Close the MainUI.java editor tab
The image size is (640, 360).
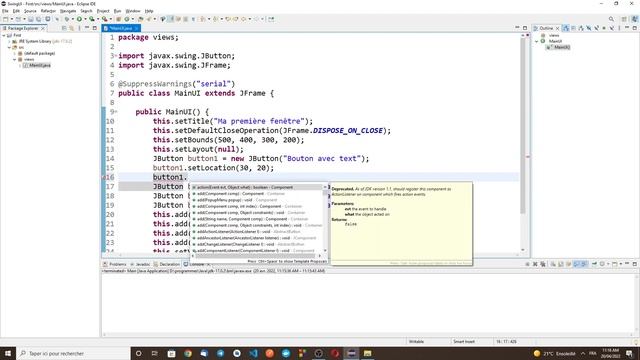[137, 28]
